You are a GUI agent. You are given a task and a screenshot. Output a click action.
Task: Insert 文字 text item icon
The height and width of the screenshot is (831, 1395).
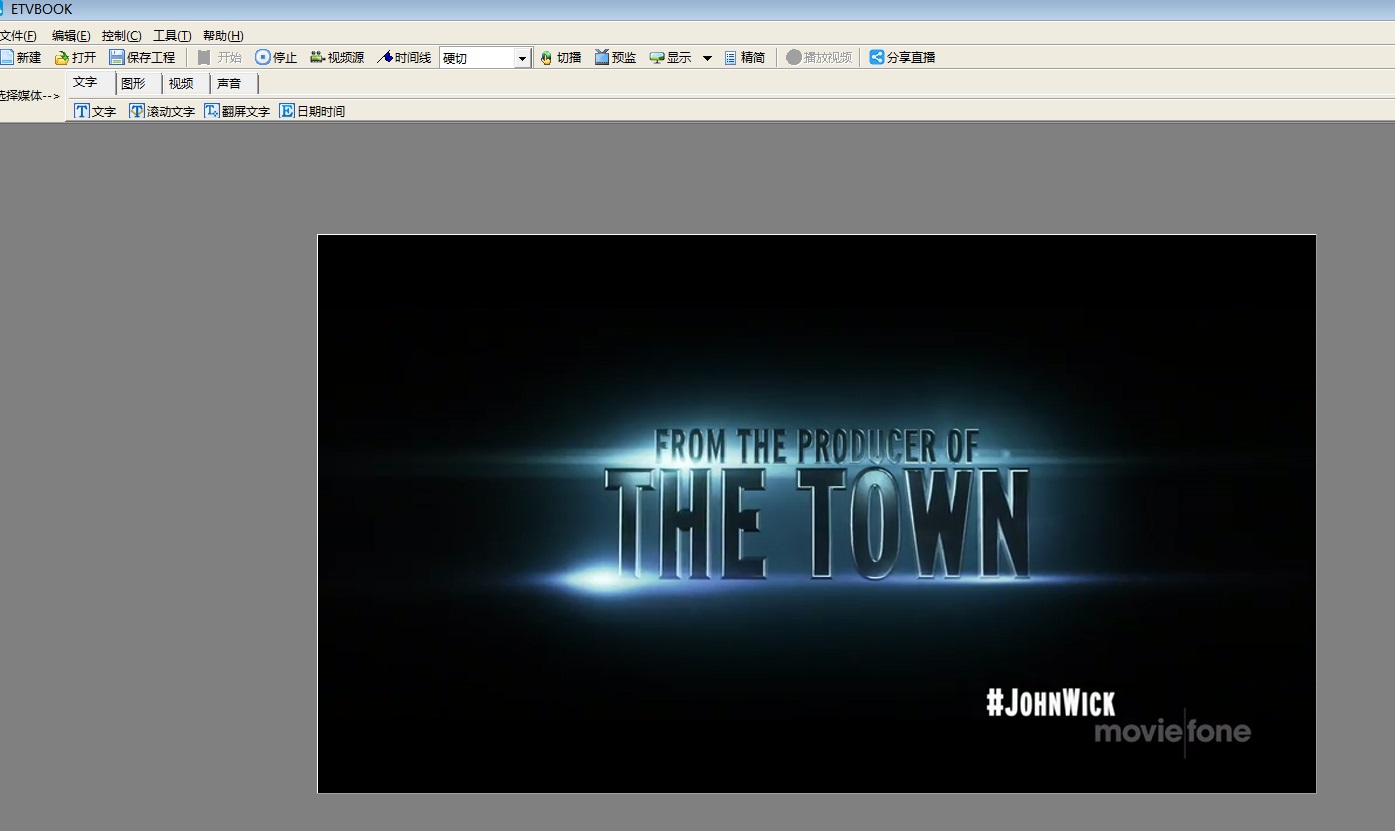pyautogui.click(x=82, y=111)
